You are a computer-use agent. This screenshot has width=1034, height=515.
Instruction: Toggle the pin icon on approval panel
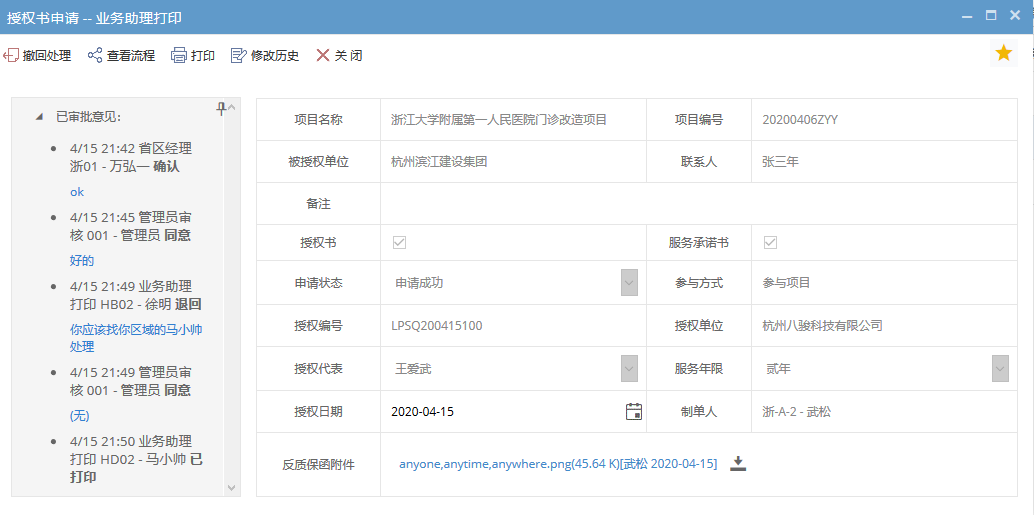(x=221, y=108)
